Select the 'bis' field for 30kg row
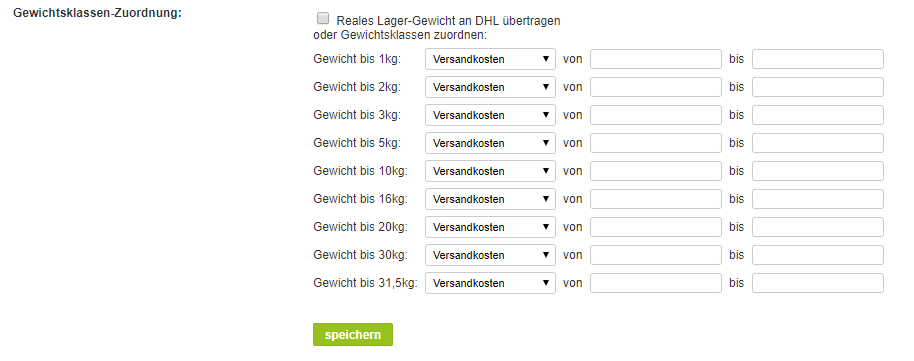The image size is (914, 361). pos(818,255)
